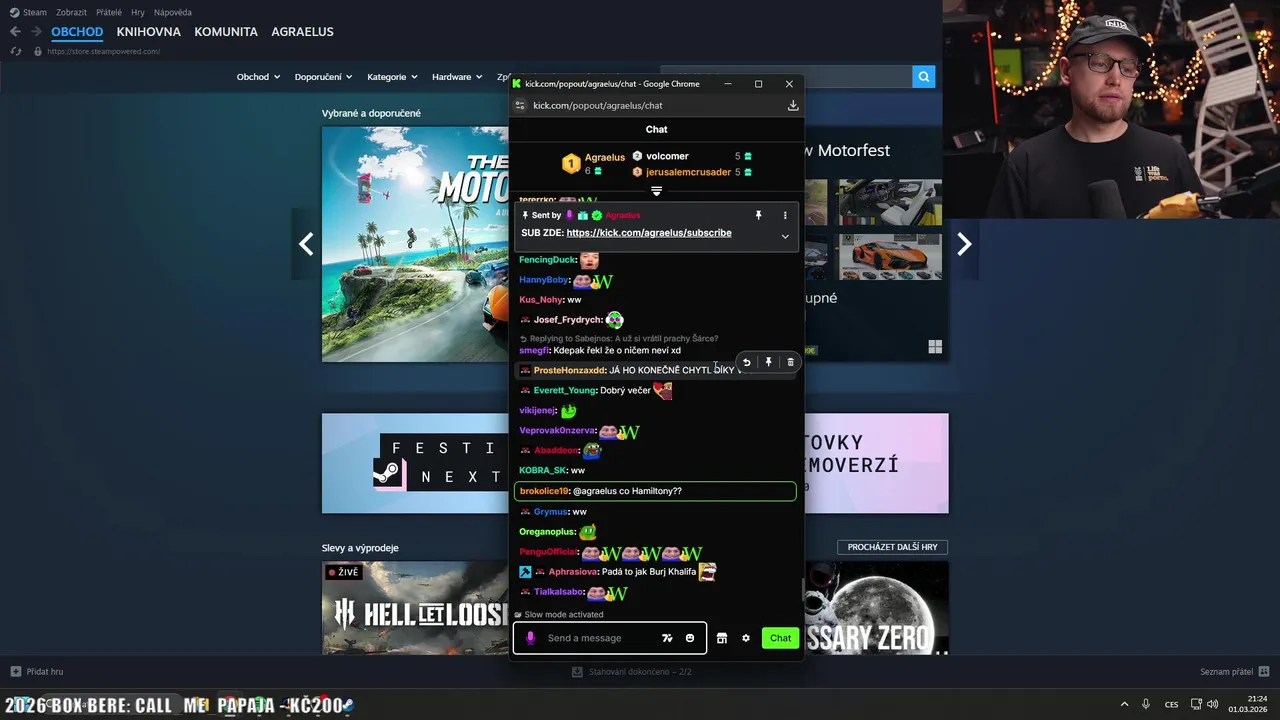Open the Hell Let Loose live banner

(x=415, y=608)
